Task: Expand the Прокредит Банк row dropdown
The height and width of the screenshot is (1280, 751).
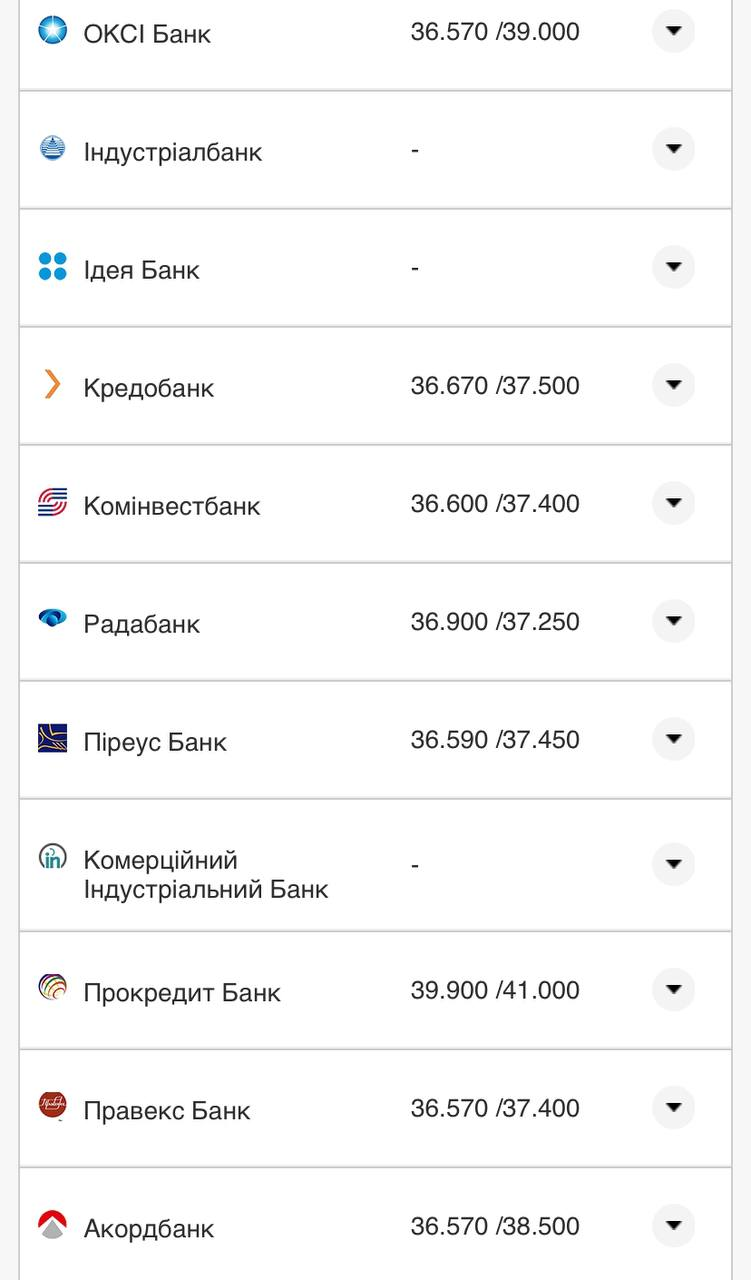Action: click(x=674, y=989)
